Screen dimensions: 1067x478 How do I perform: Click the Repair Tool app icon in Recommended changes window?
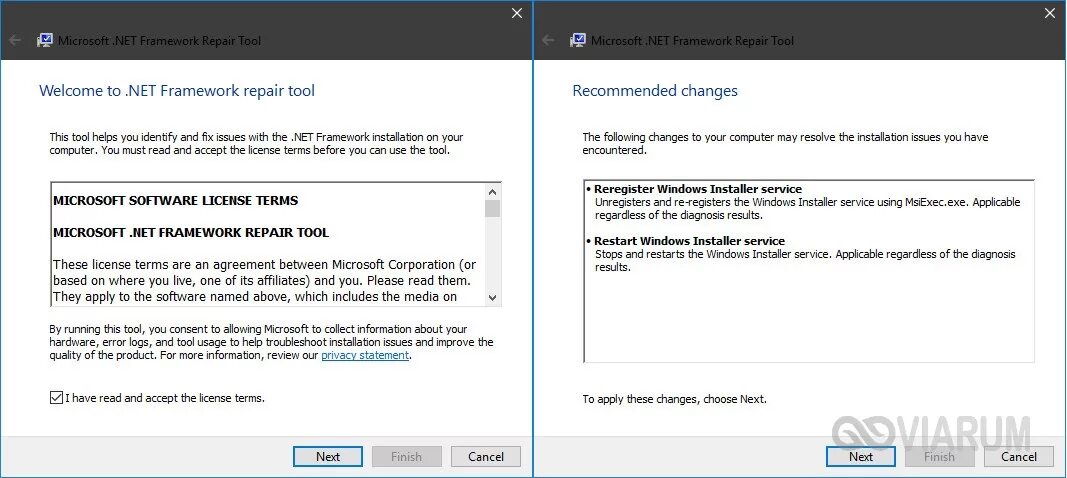click(x=578, y=40)
